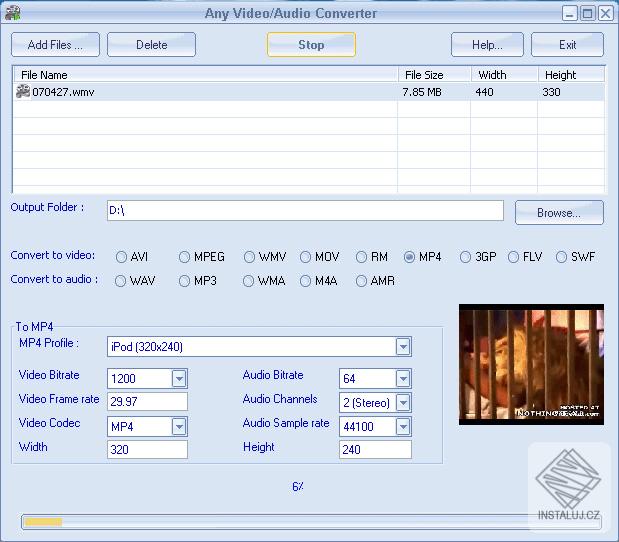Click the app icon in title bar
The image size is (619, 542).
[x=11, y=13]
